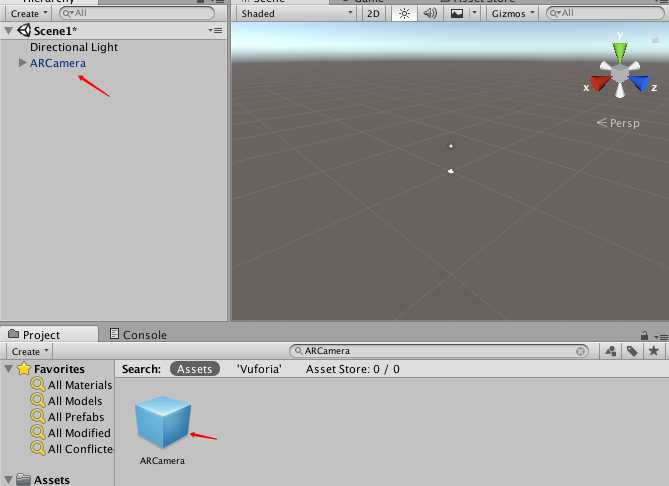669x486 pixels.
Task: Click the Scene view search field
Action: [x=605, y=13]
